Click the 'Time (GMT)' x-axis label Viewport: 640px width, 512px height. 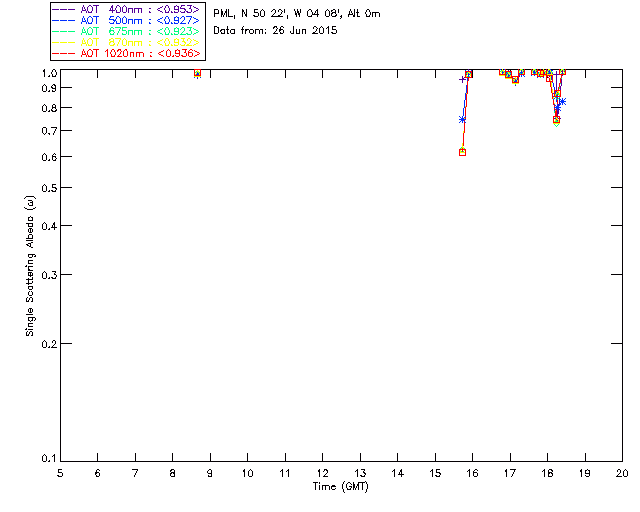pyautogui.click(x=340, y=487)
